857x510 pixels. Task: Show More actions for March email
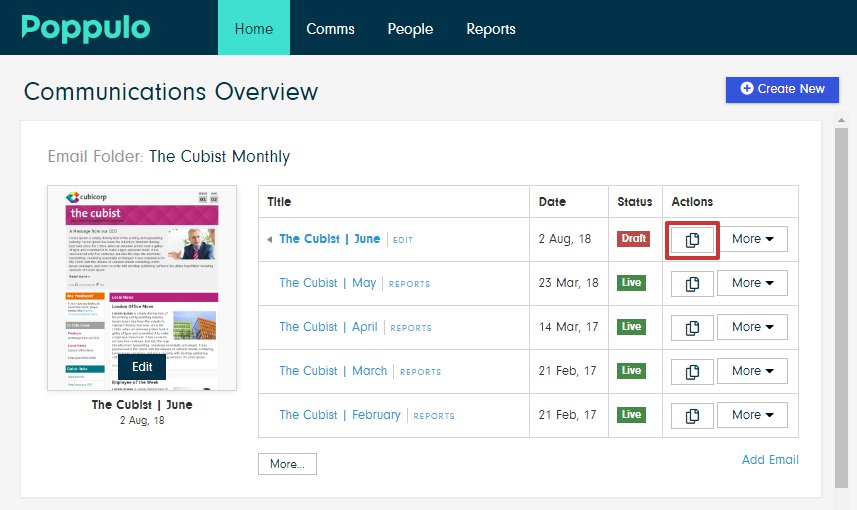tap(752, 371)
